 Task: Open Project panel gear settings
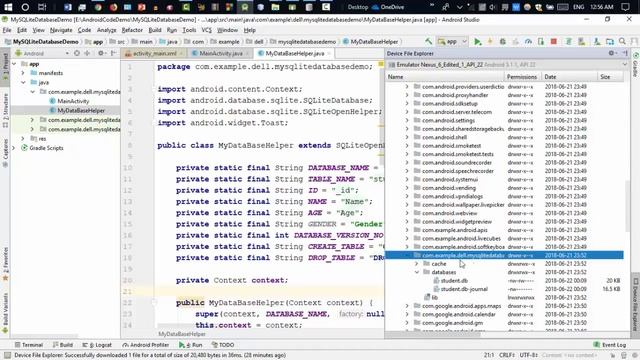(x=101, y=53)
